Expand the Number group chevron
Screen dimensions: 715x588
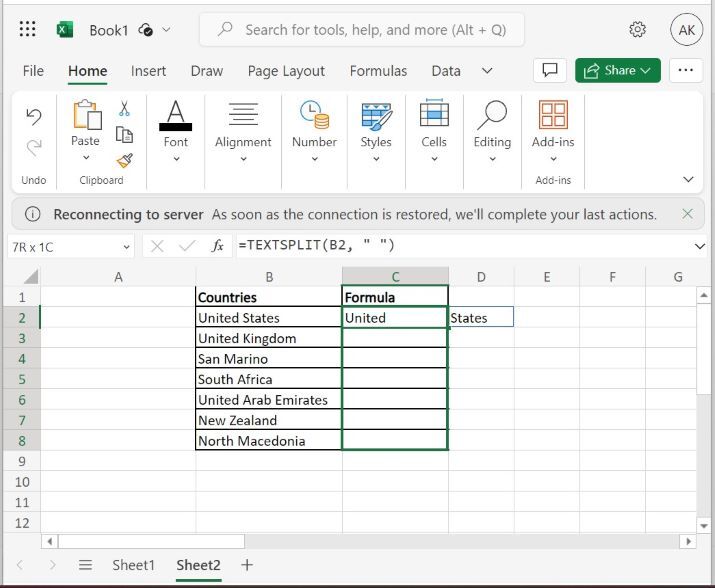point(315,159)
